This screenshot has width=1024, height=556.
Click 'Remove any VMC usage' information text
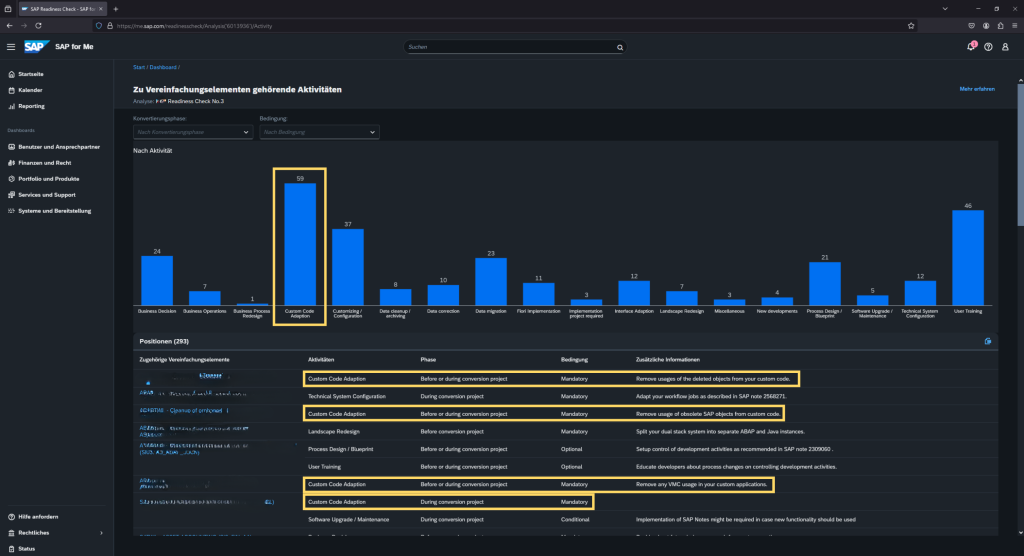(x=701, y=485)
